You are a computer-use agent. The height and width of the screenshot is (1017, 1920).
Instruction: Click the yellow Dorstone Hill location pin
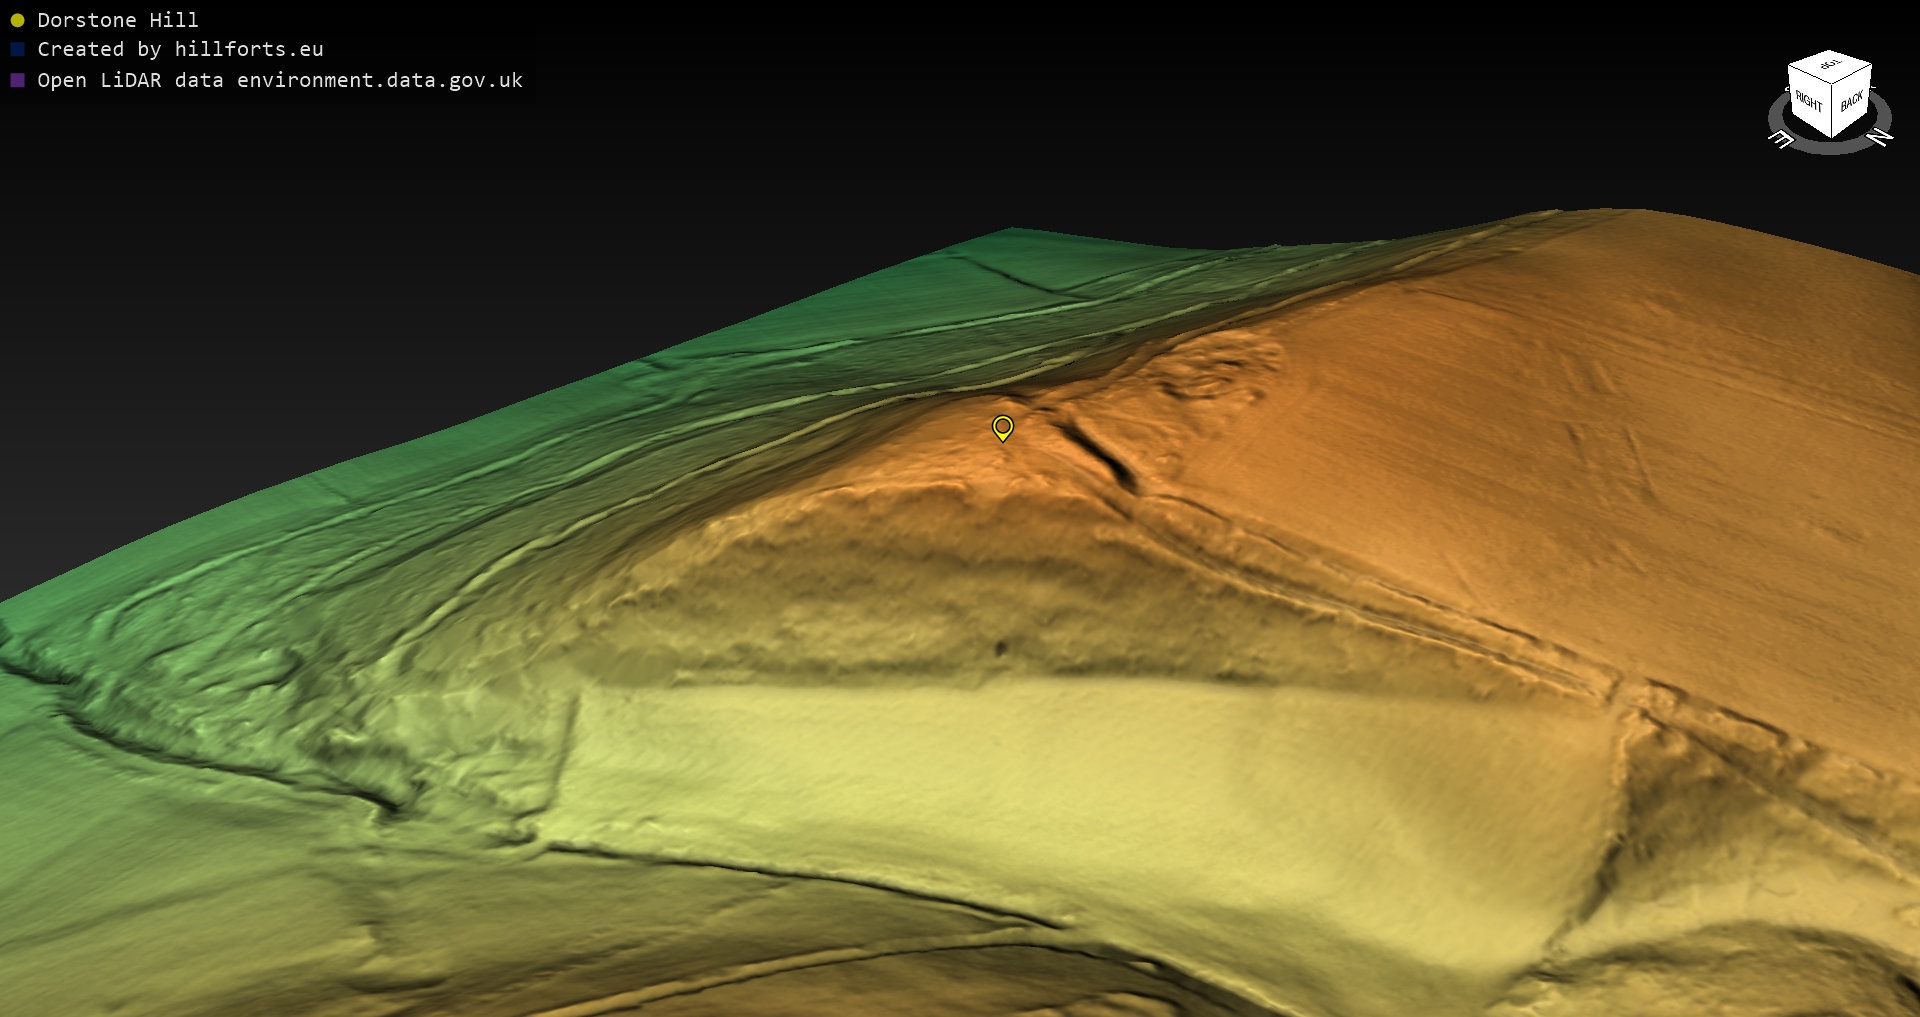tap(1002, 427)
